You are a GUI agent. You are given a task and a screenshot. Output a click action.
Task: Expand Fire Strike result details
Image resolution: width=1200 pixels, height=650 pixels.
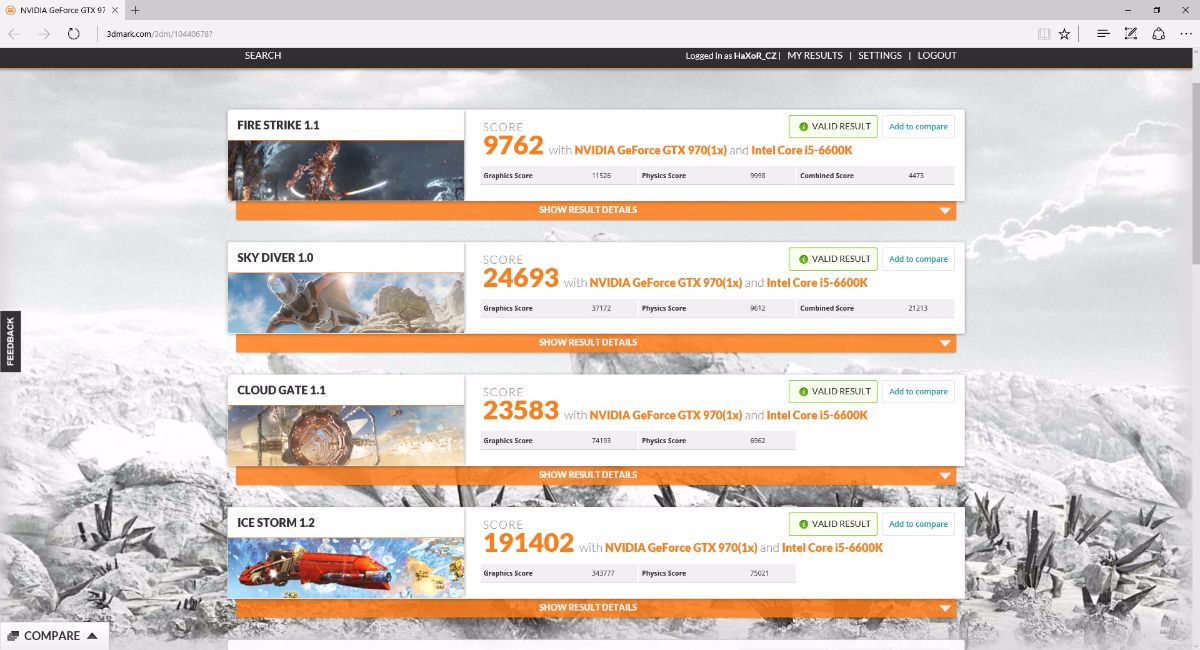[595, 210]
